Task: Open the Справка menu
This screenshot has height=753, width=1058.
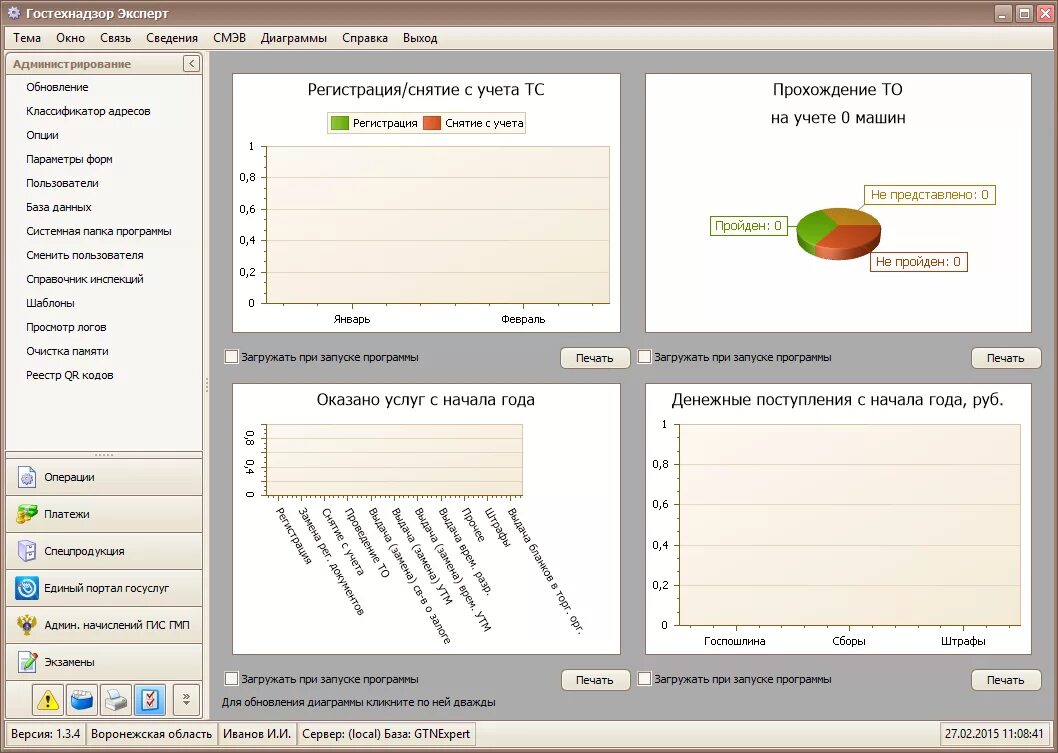Action: 364,38
